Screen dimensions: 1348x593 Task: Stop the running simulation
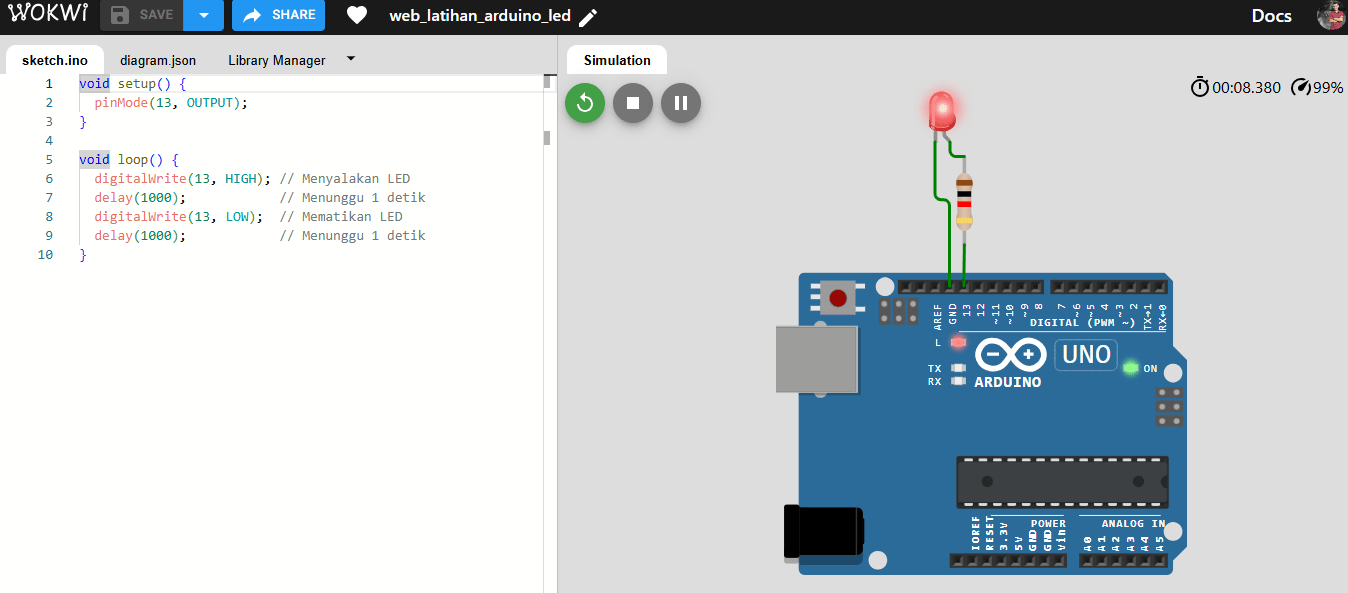point(633,103)
